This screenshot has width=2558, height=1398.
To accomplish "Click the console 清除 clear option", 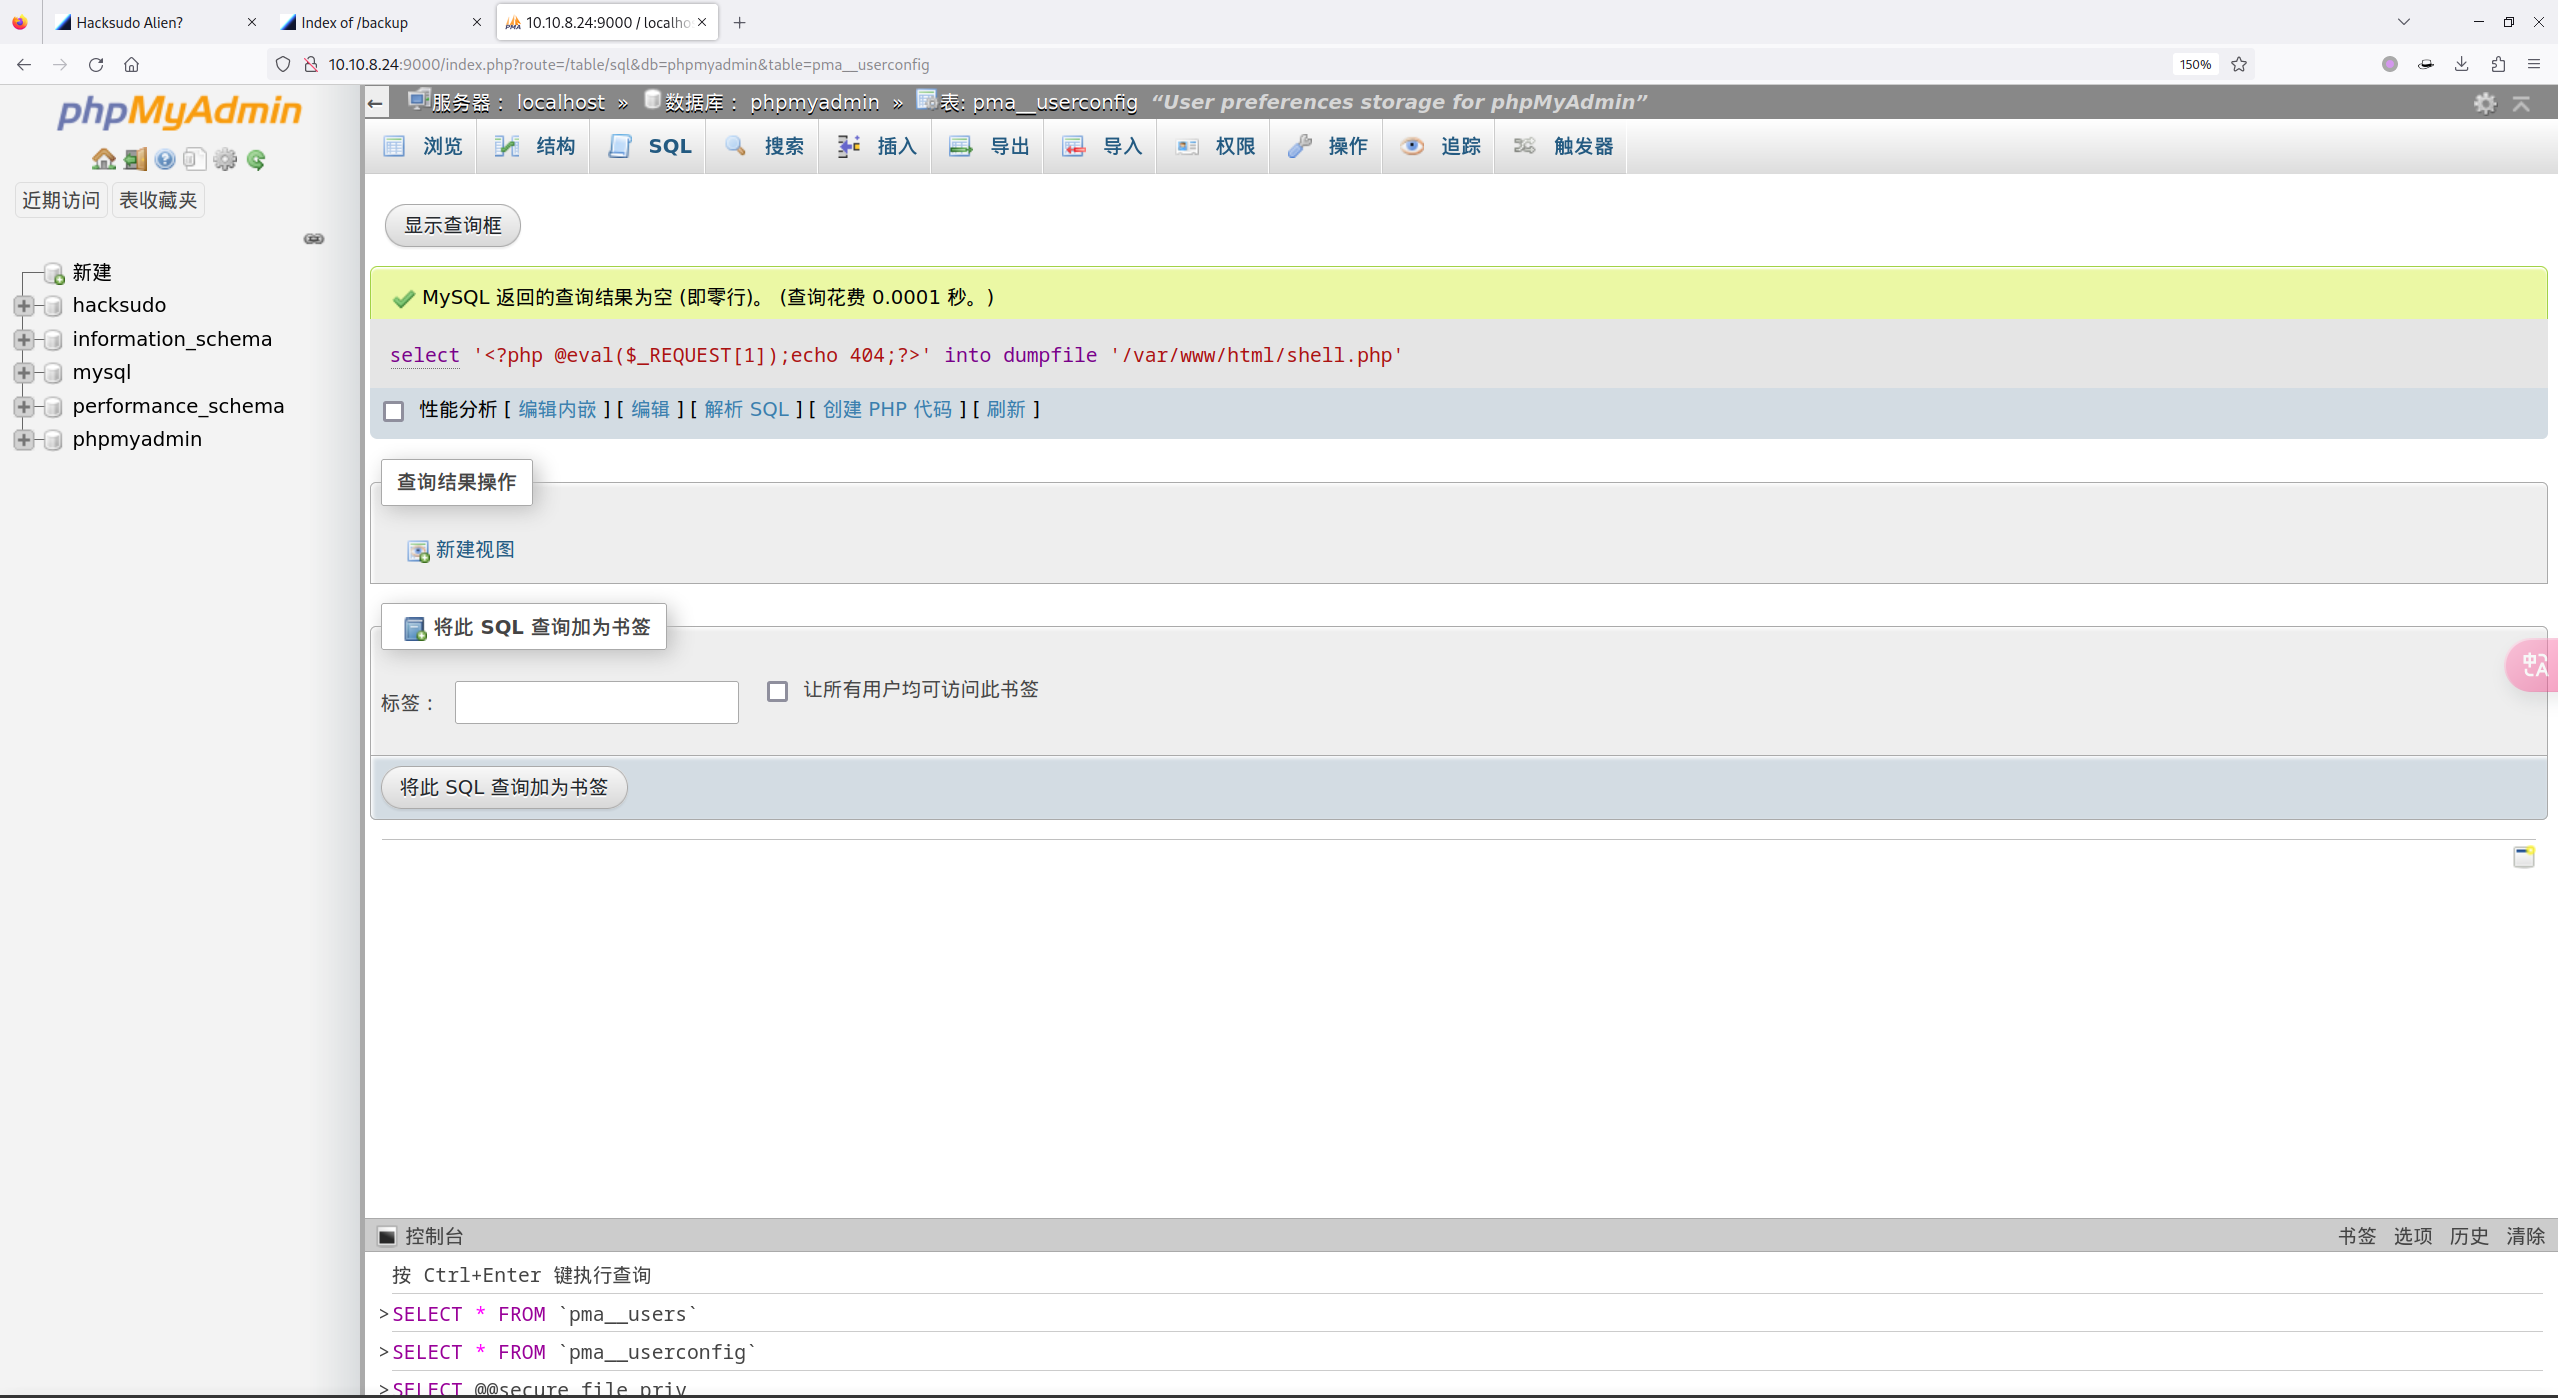I will point(2525,1236).
